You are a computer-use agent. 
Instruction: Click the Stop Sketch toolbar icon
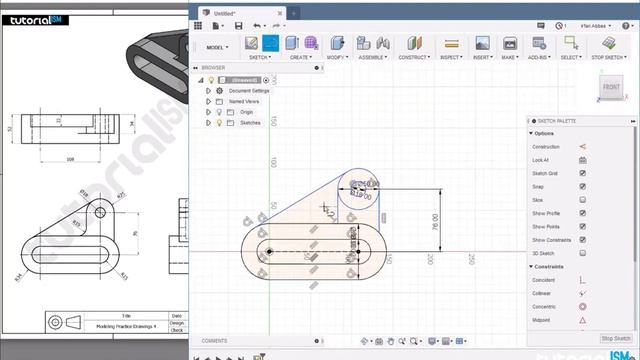(609, 43)
